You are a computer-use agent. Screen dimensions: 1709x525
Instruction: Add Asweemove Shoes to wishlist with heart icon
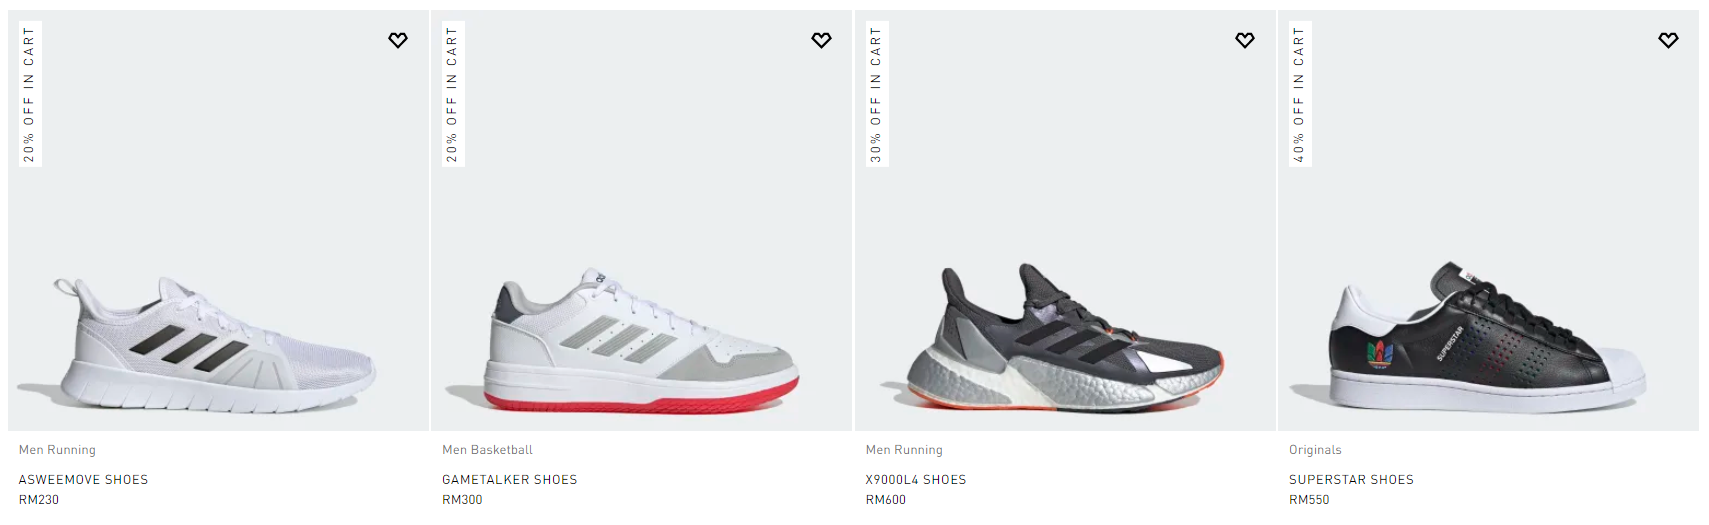click(398, 40)
